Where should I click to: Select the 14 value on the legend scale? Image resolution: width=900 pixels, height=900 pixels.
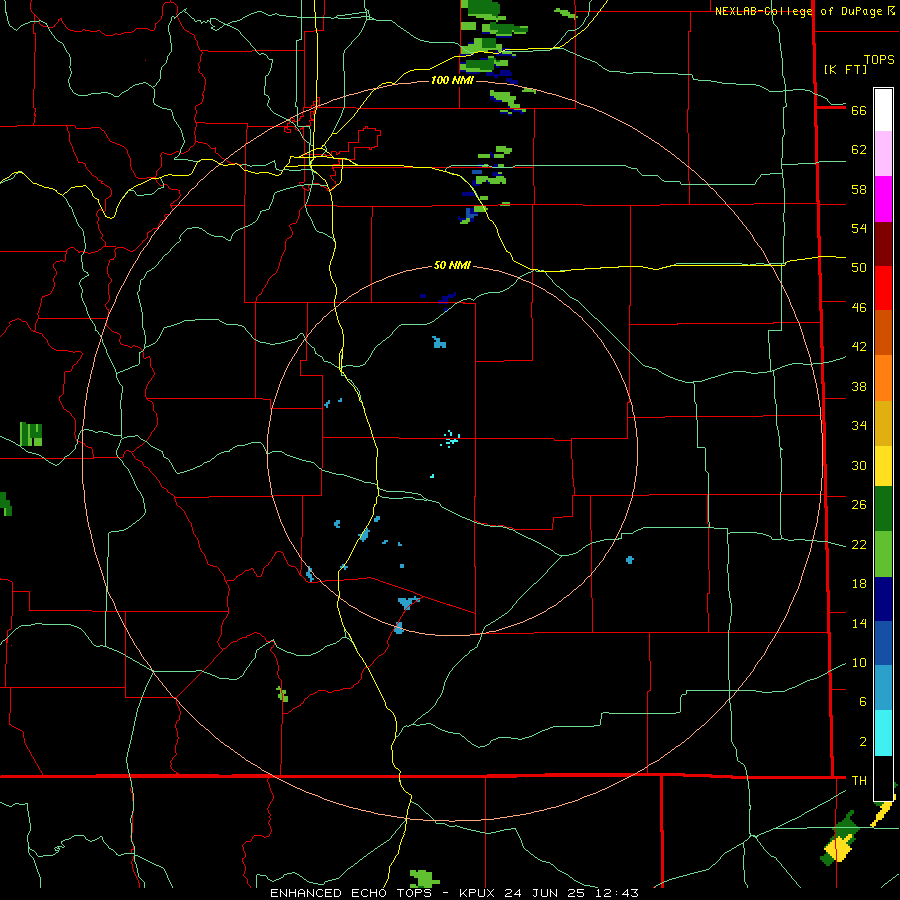(859, 623)
